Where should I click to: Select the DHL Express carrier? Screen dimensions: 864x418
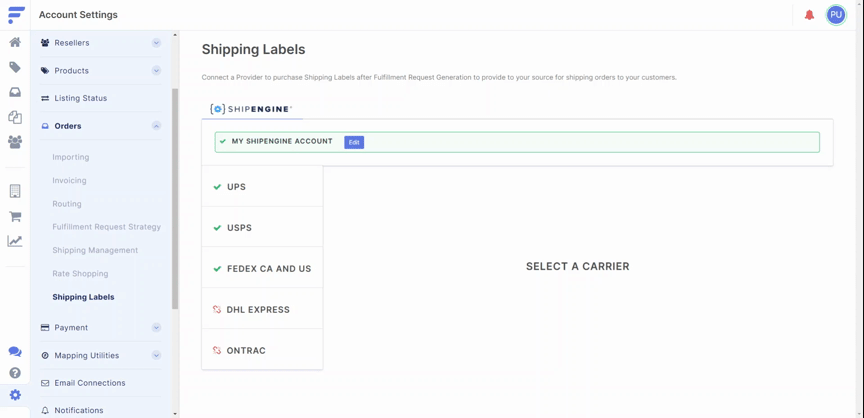(x=262, y=310)
